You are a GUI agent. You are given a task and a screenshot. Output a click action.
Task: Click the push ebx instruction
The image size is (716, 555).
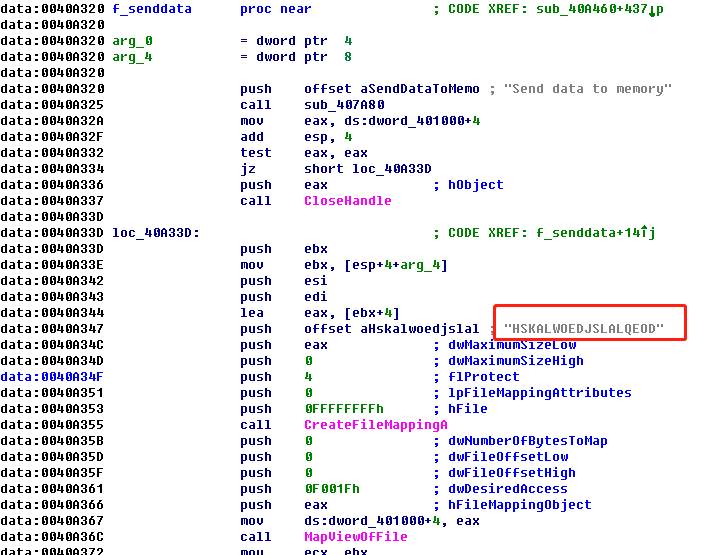point(284,249)
